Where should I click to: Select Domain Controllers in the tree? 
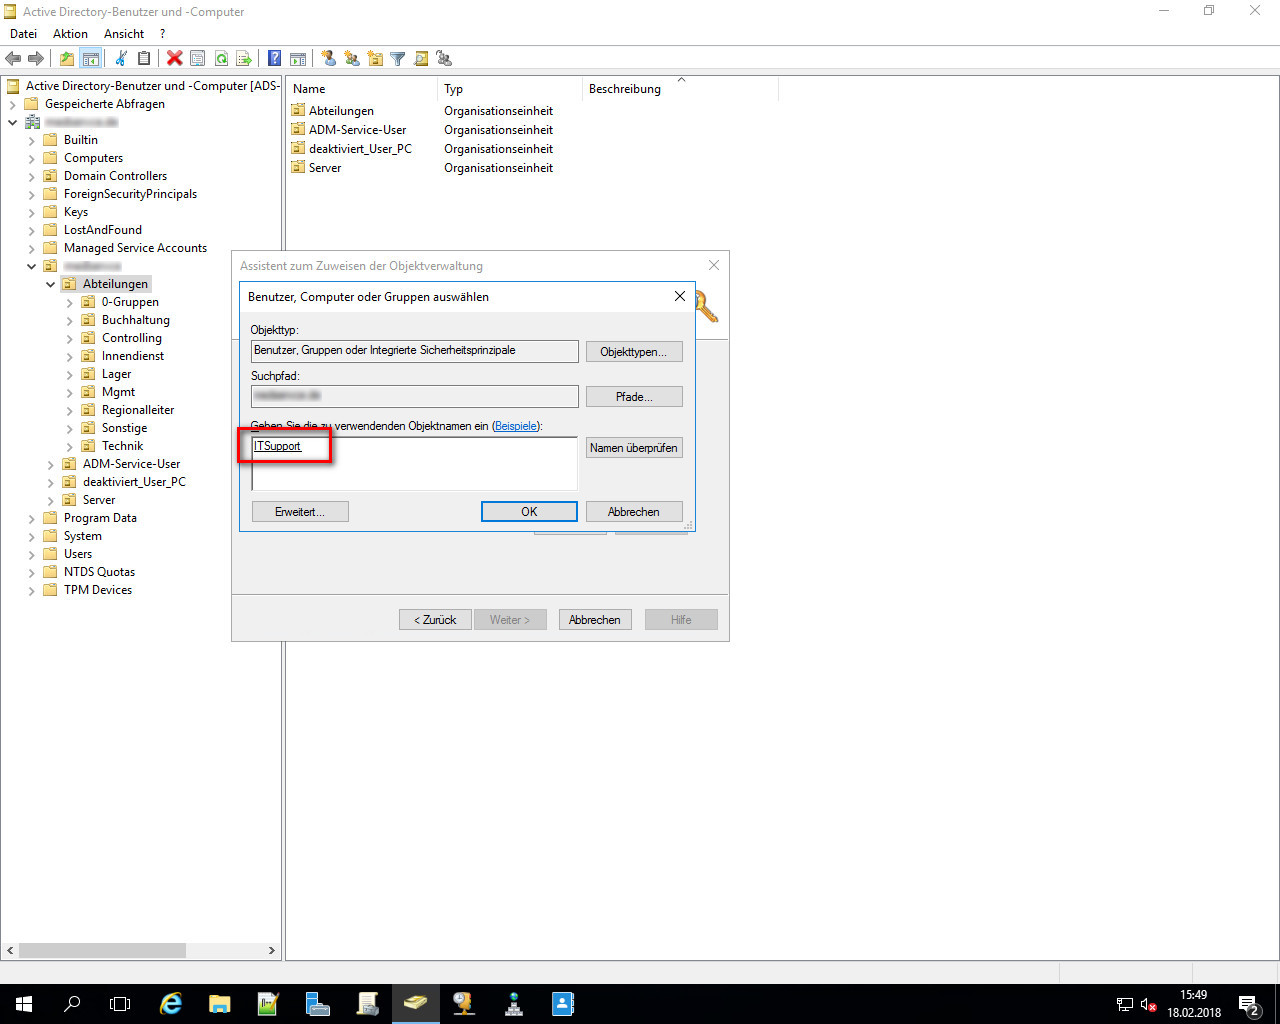coord(115,176)
